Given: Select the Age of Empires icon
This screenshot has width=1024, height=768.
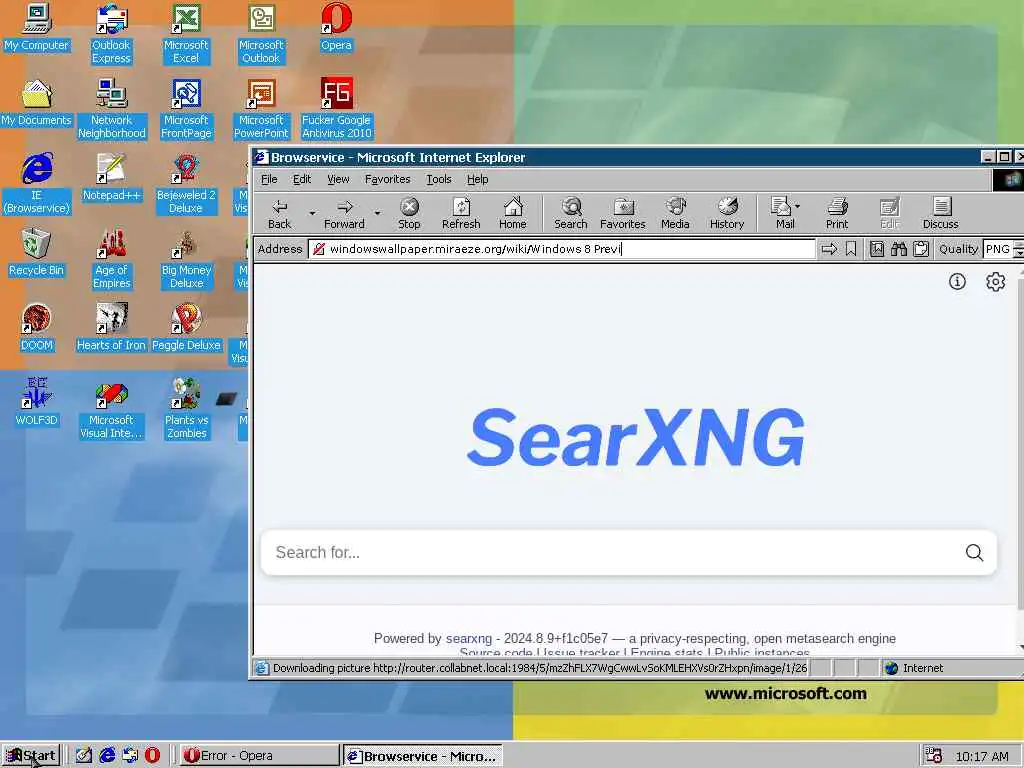Looking at the screenshot, I should pyautogui.click(x=111, y=259).
